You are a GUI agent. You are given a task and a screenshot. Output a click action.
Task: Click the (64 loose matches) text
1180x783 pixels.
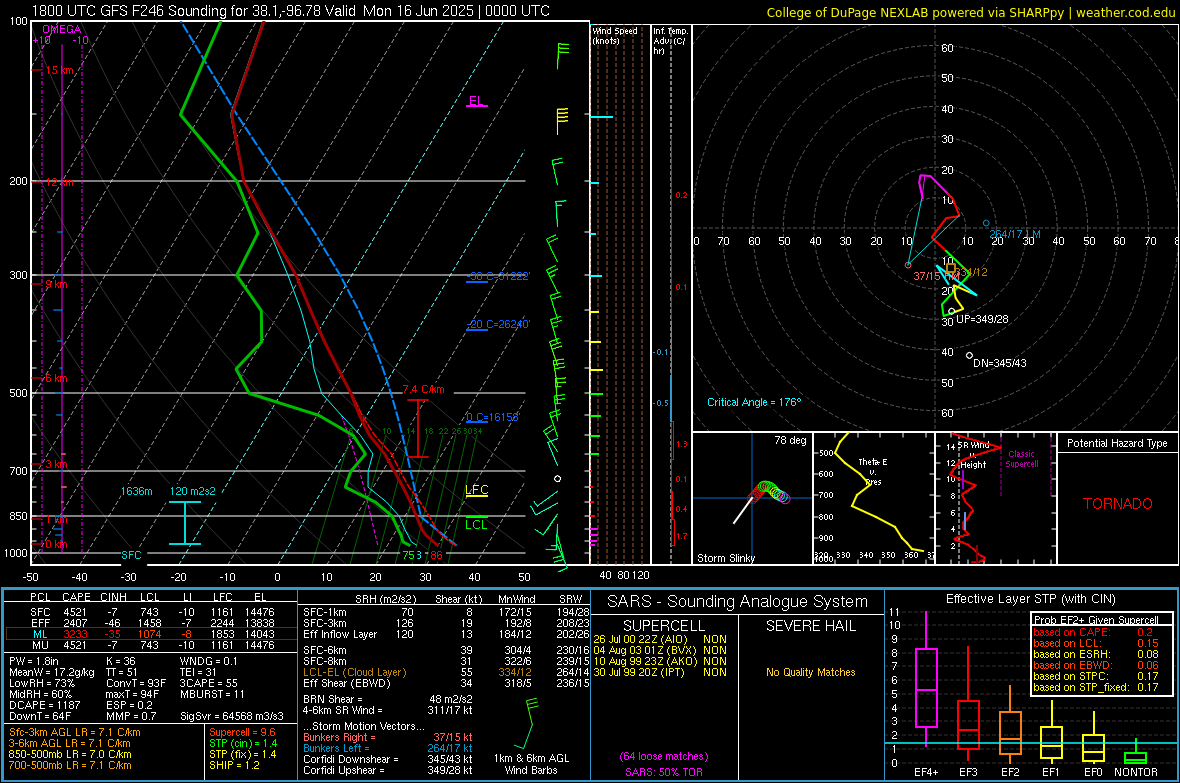(x=664, y=756)
